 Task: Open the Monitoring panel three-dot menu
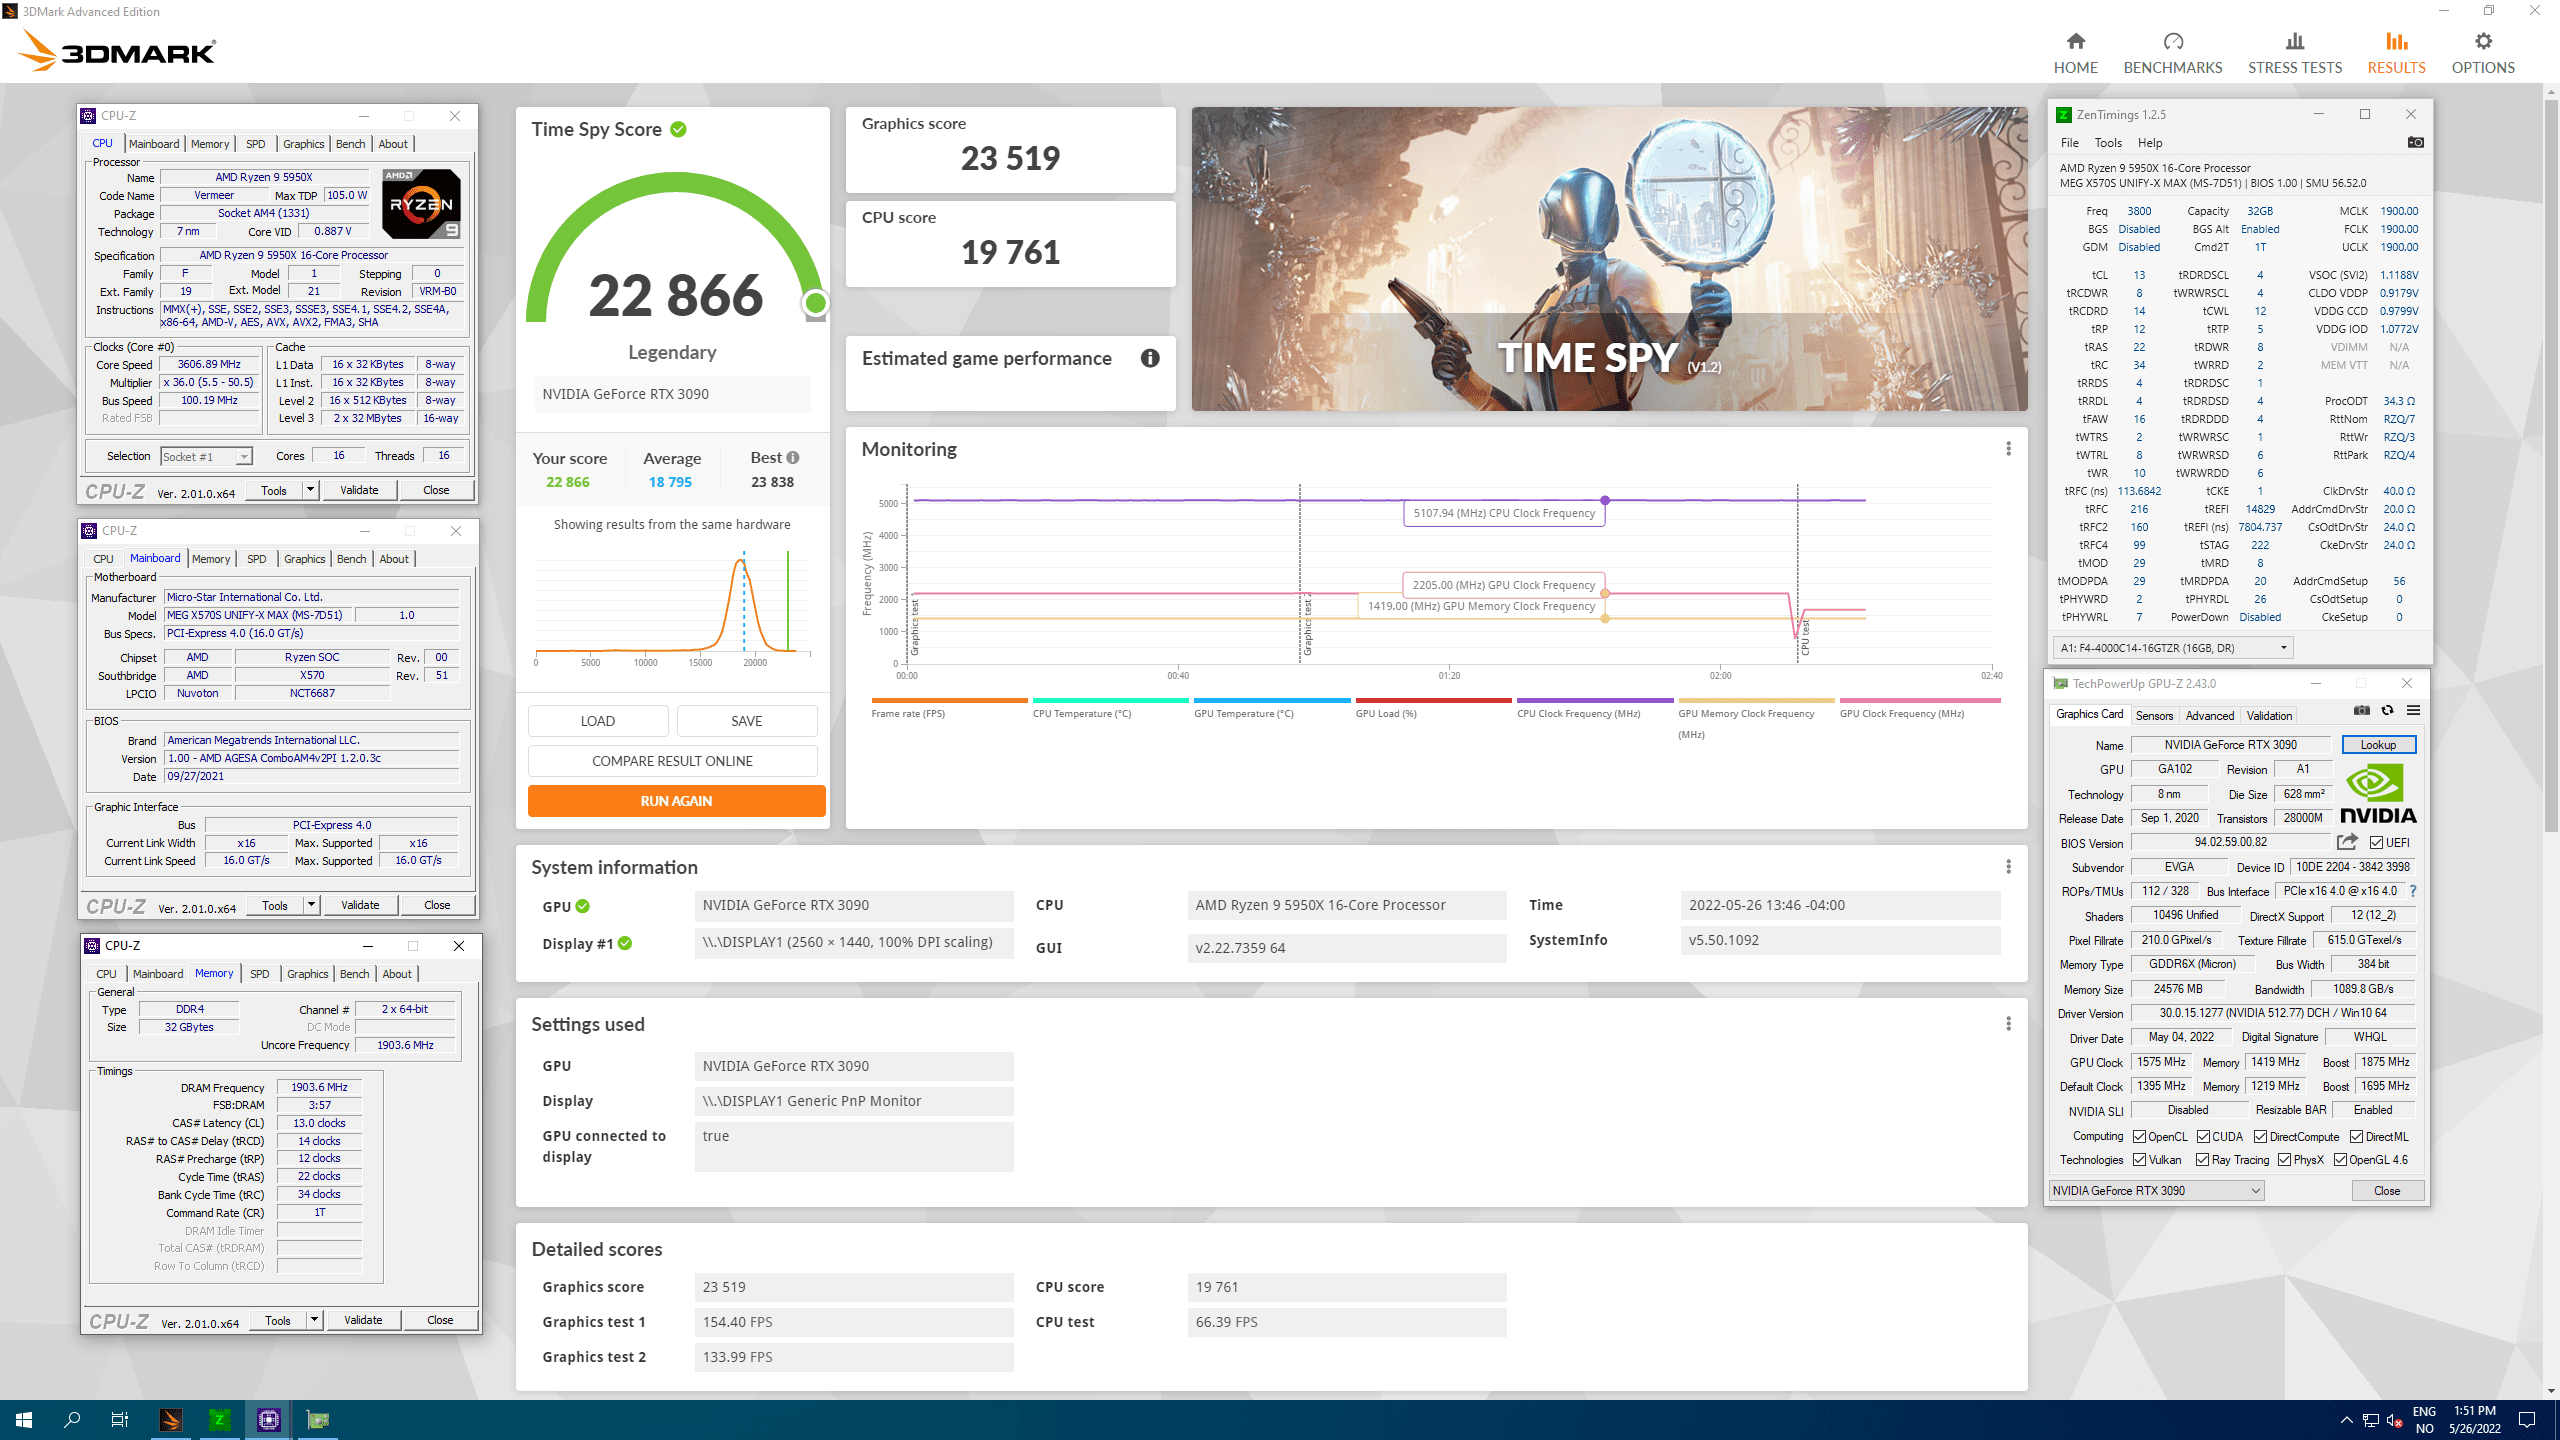tap(2008, 449)
